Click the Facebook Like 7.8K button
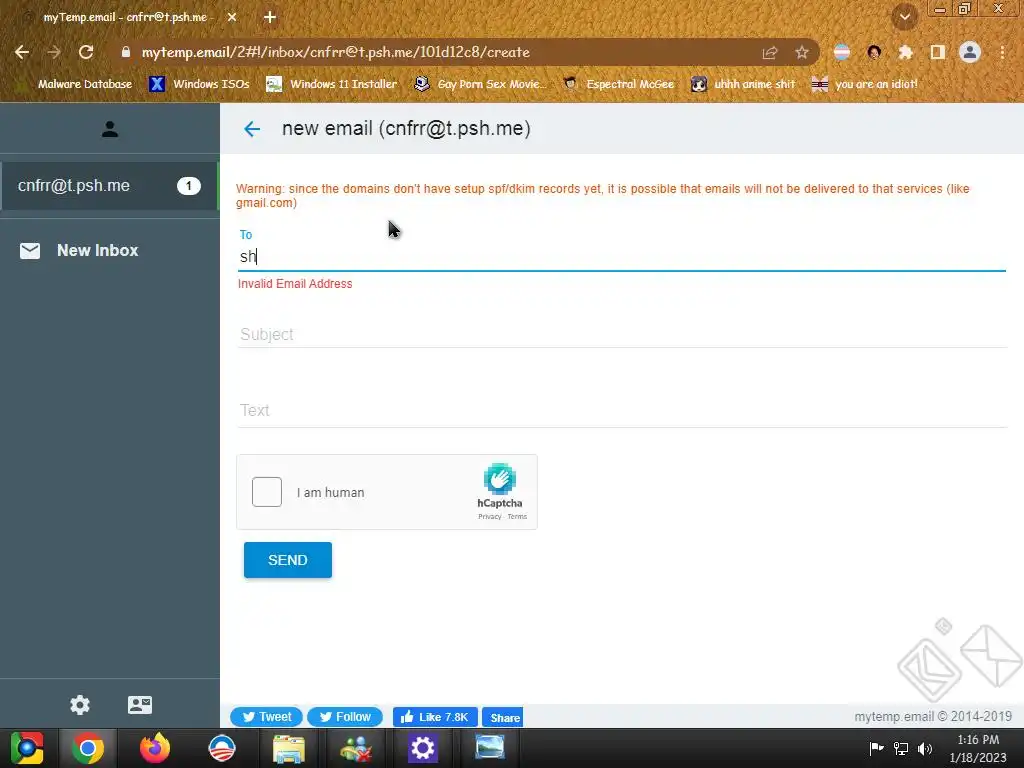The image size is (1024, 768). coord(435,717)
